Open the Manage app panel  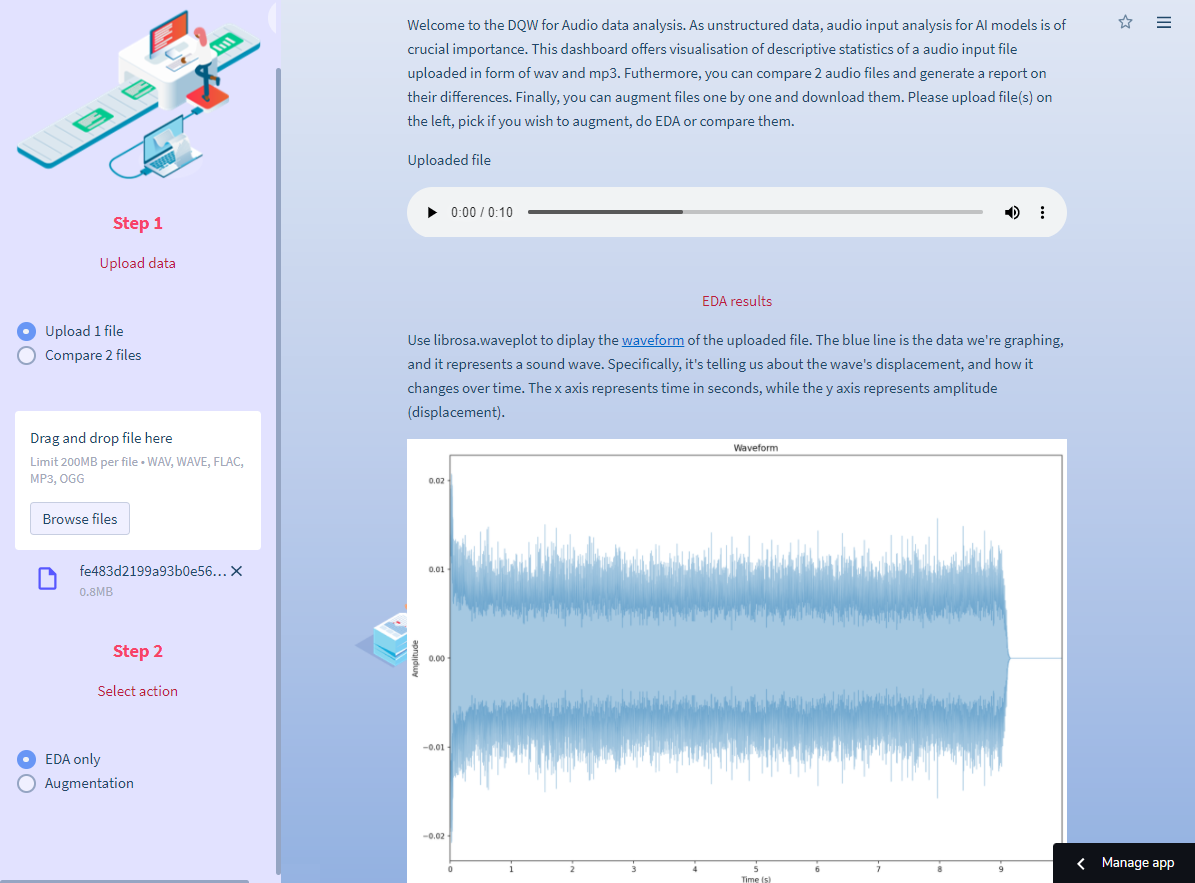point(1137,863)
